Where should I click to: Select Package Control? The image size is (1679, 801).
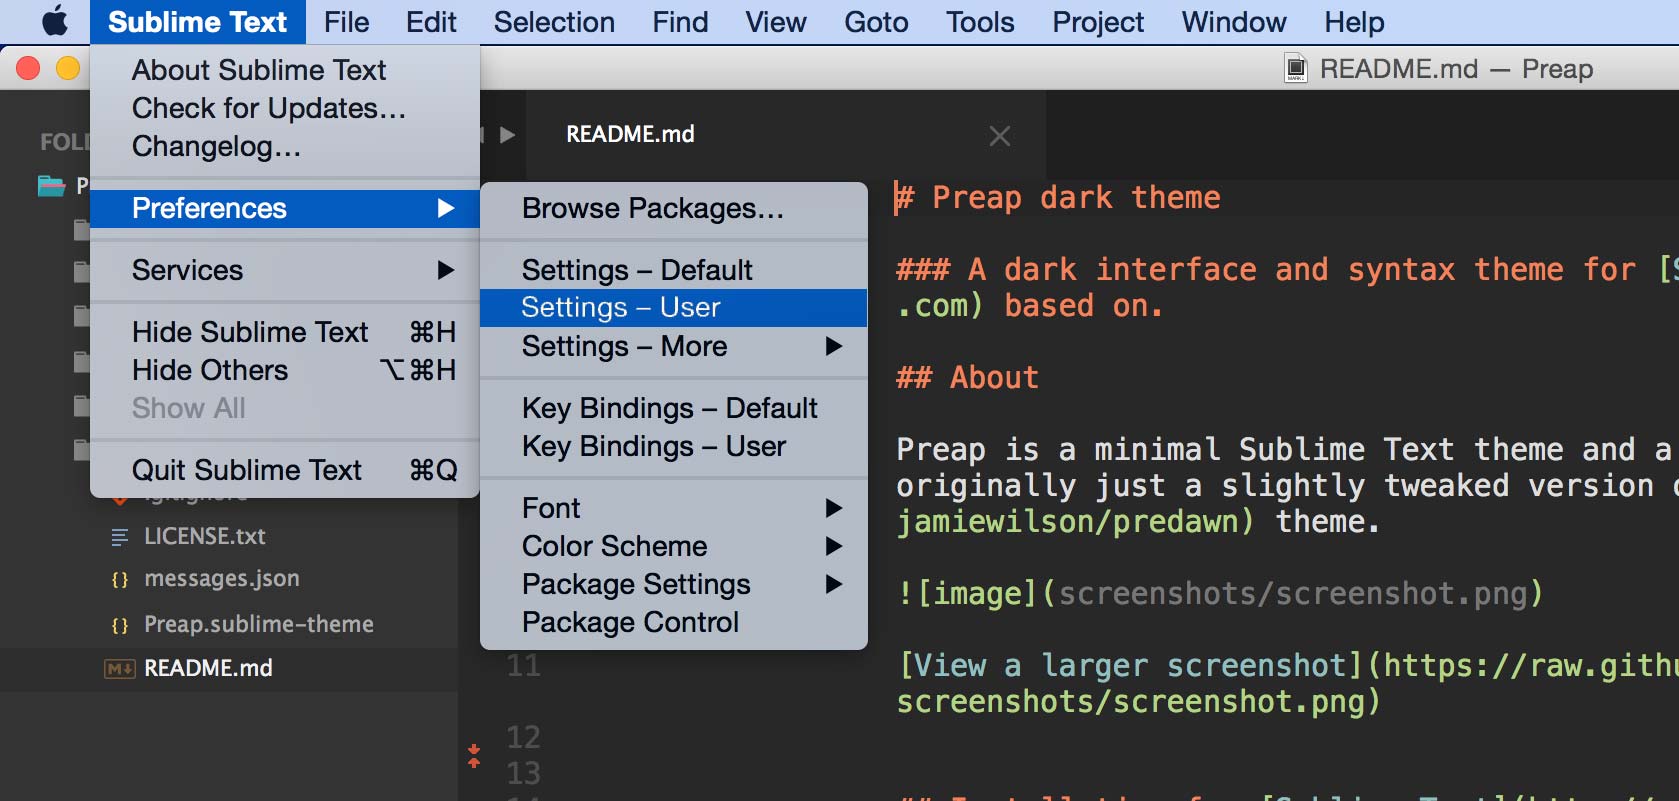(674, 622)
